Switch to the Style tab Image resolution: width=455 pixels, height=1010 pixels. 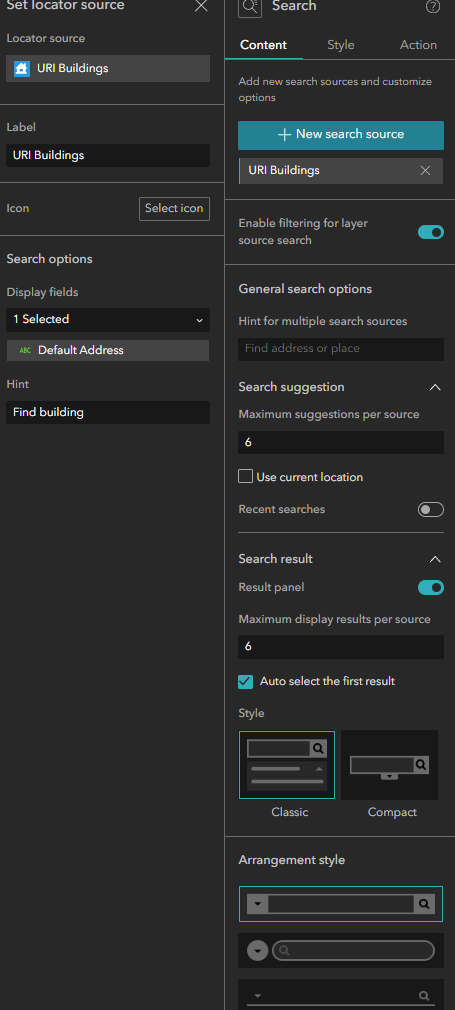coord(340,45)
